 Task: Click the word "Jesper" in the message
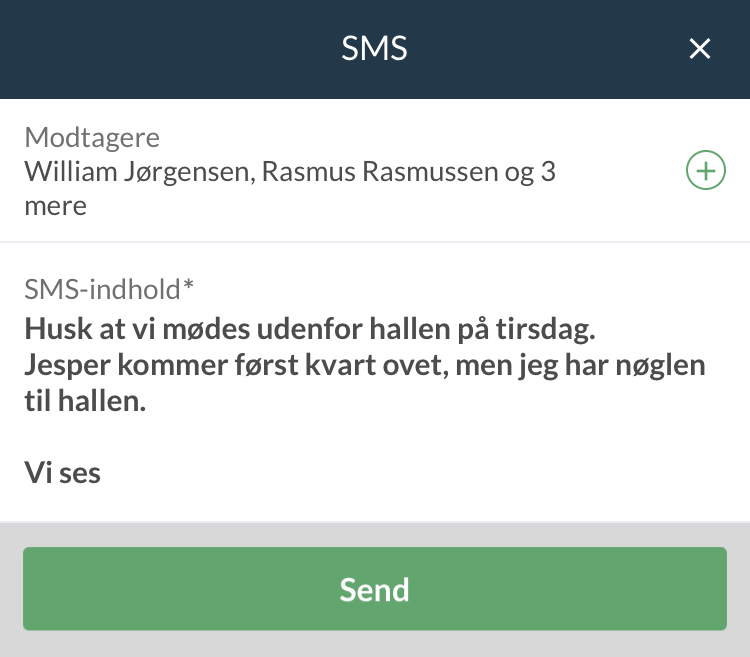(67, 365)
